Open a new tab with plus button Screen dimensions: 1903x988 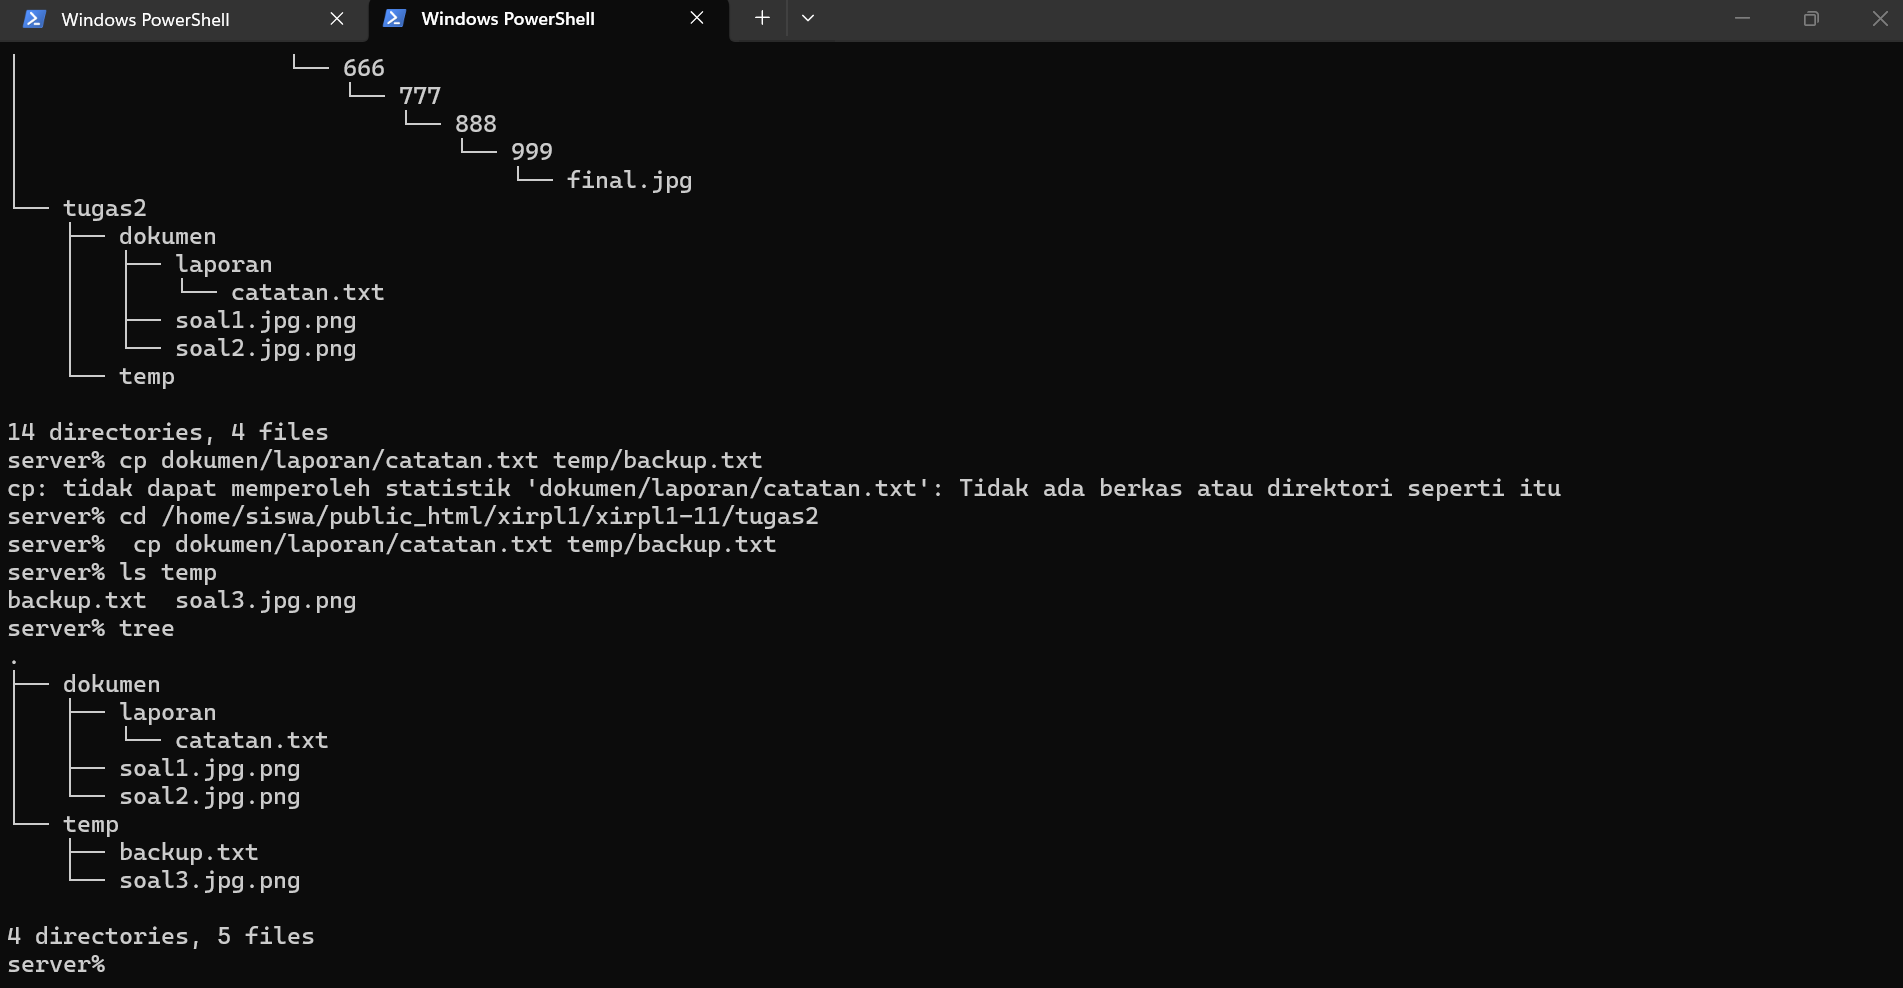(762, 18)
